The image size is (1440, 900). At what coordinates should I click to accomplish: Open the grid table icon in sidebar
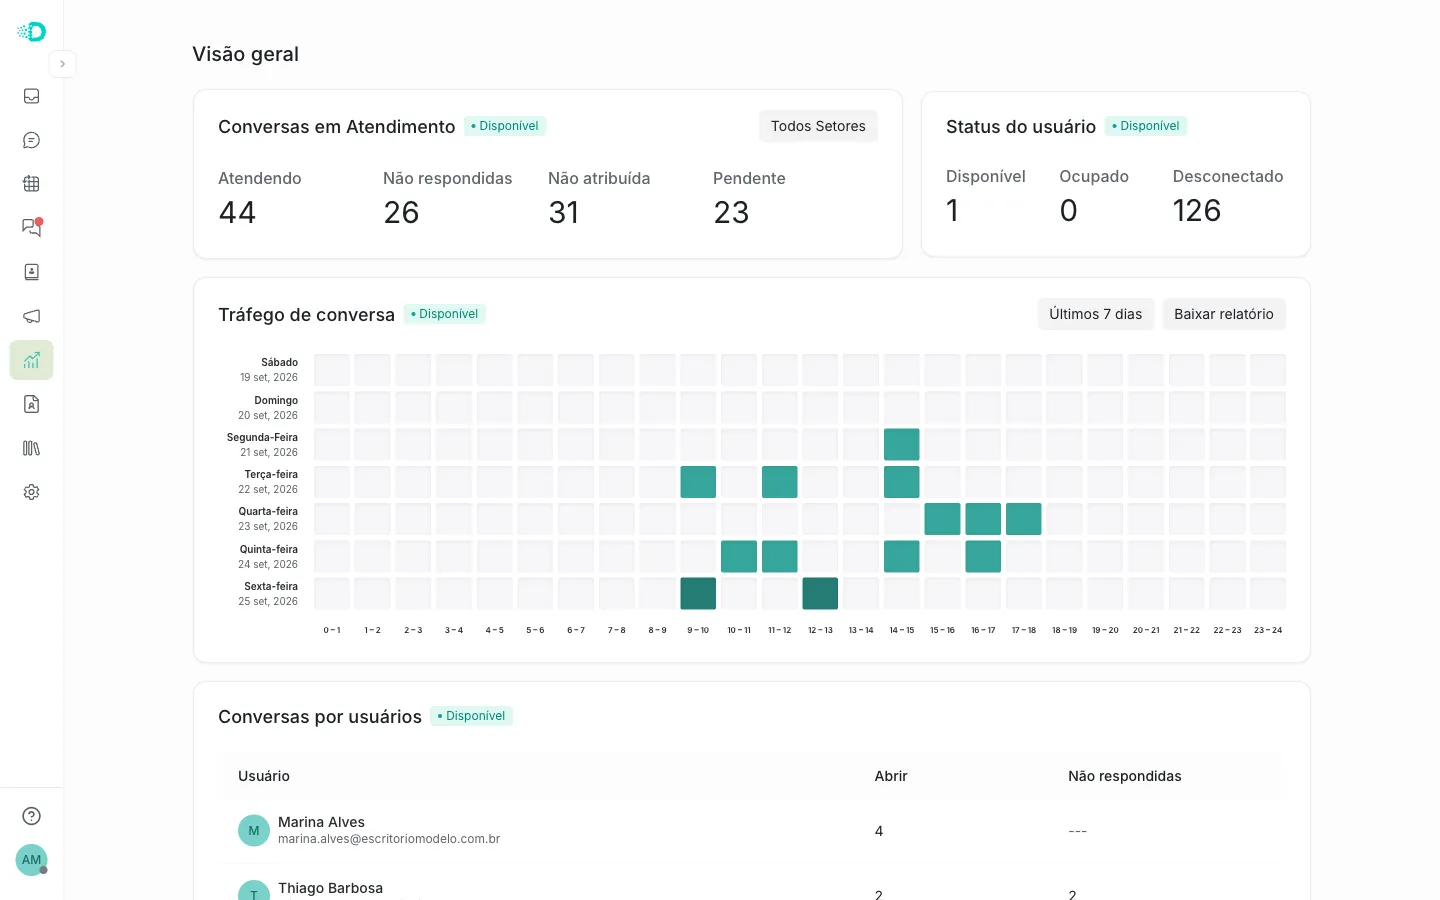pos(31,184)
